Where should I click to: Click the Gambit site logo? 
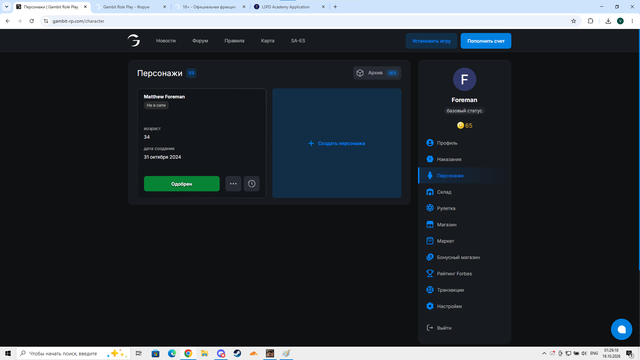(x=133, y=40)
